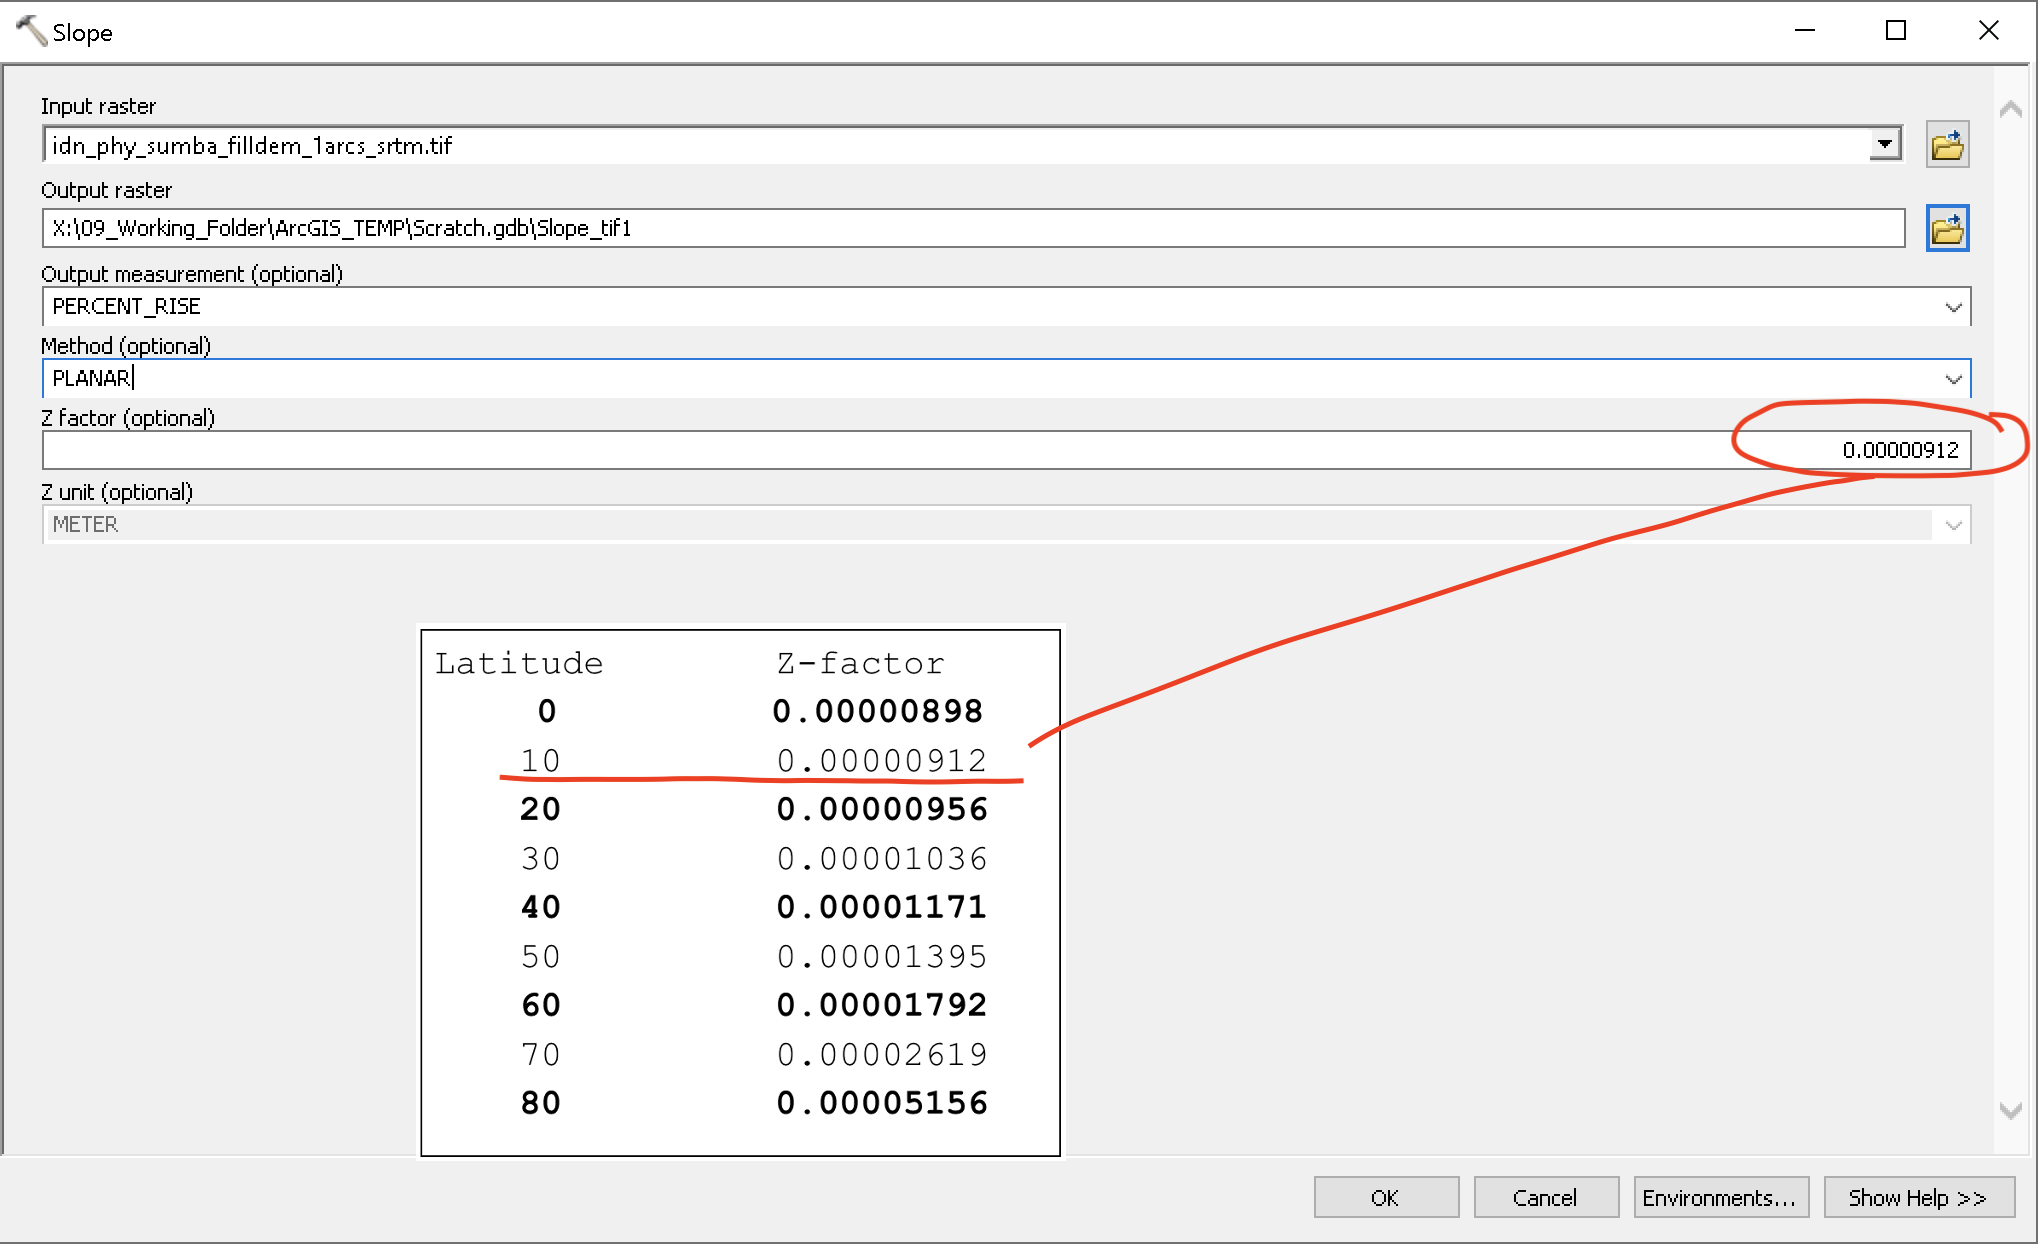Click the Latitude Z-factor reference table image
The height and width of the screenshot is (1246, 2040).
[740, 892]
